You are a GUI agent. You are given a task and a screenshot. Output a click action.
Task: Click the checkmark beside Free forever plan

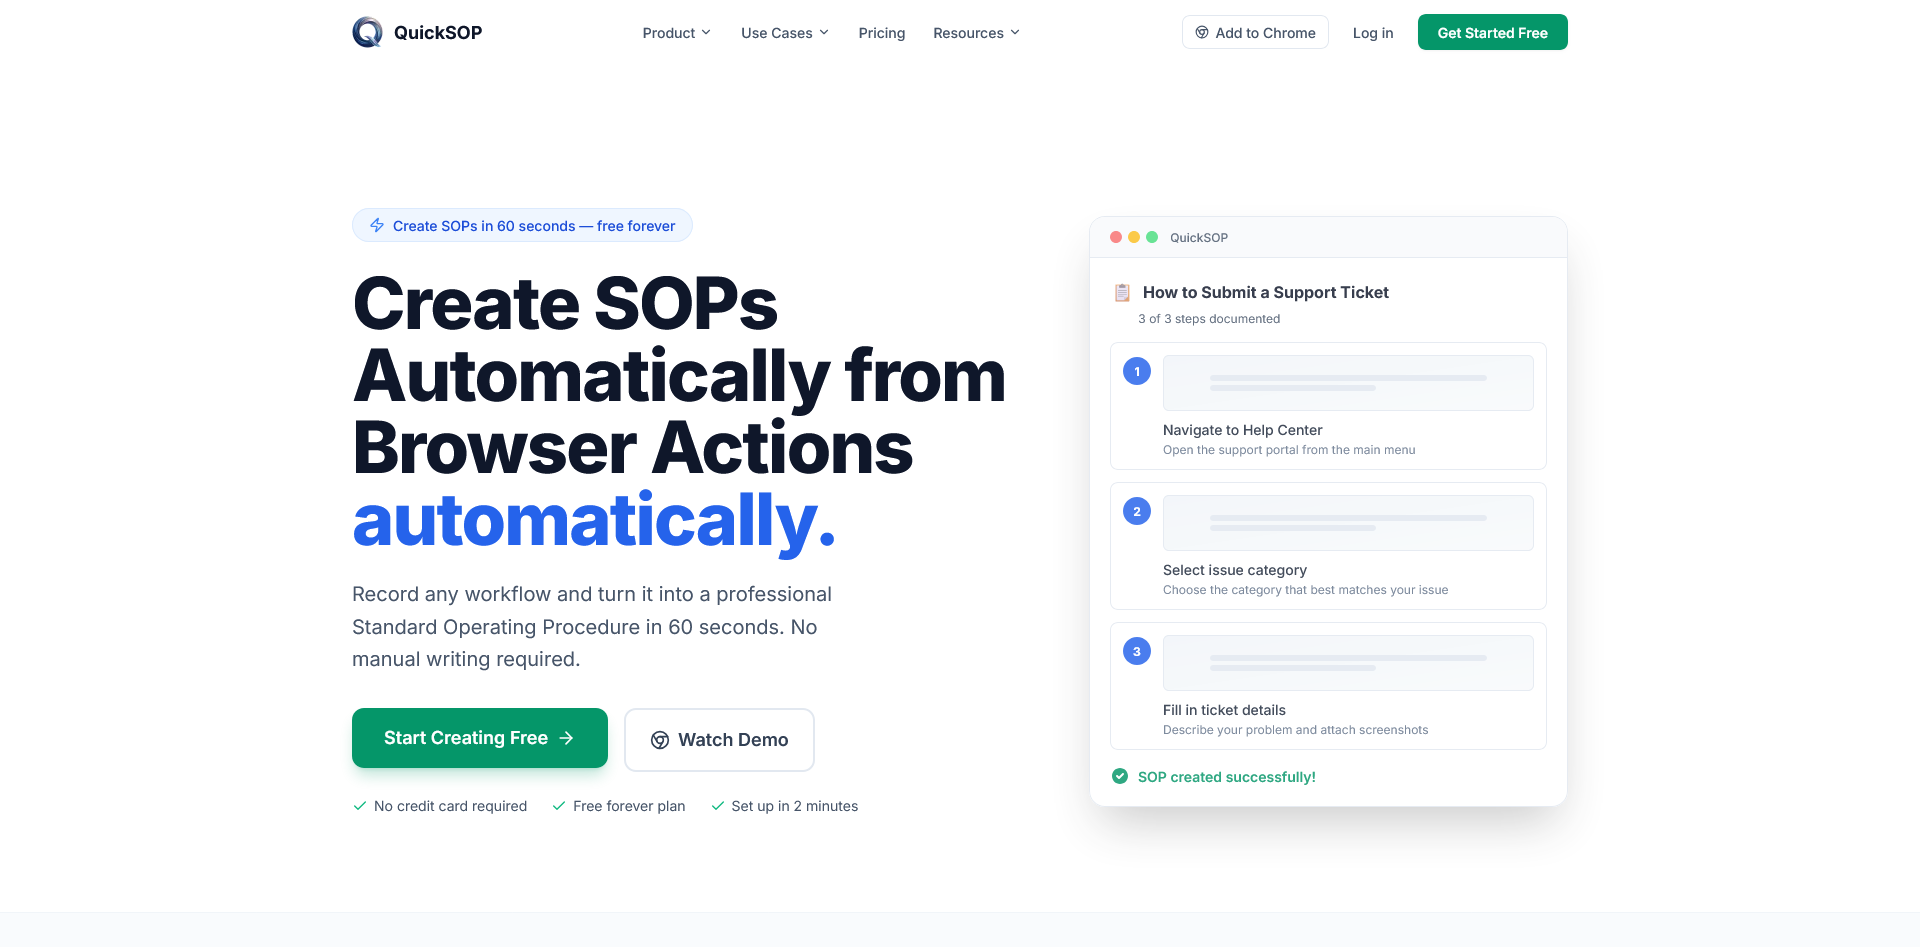pyautogui.click(x=559, y=806)
